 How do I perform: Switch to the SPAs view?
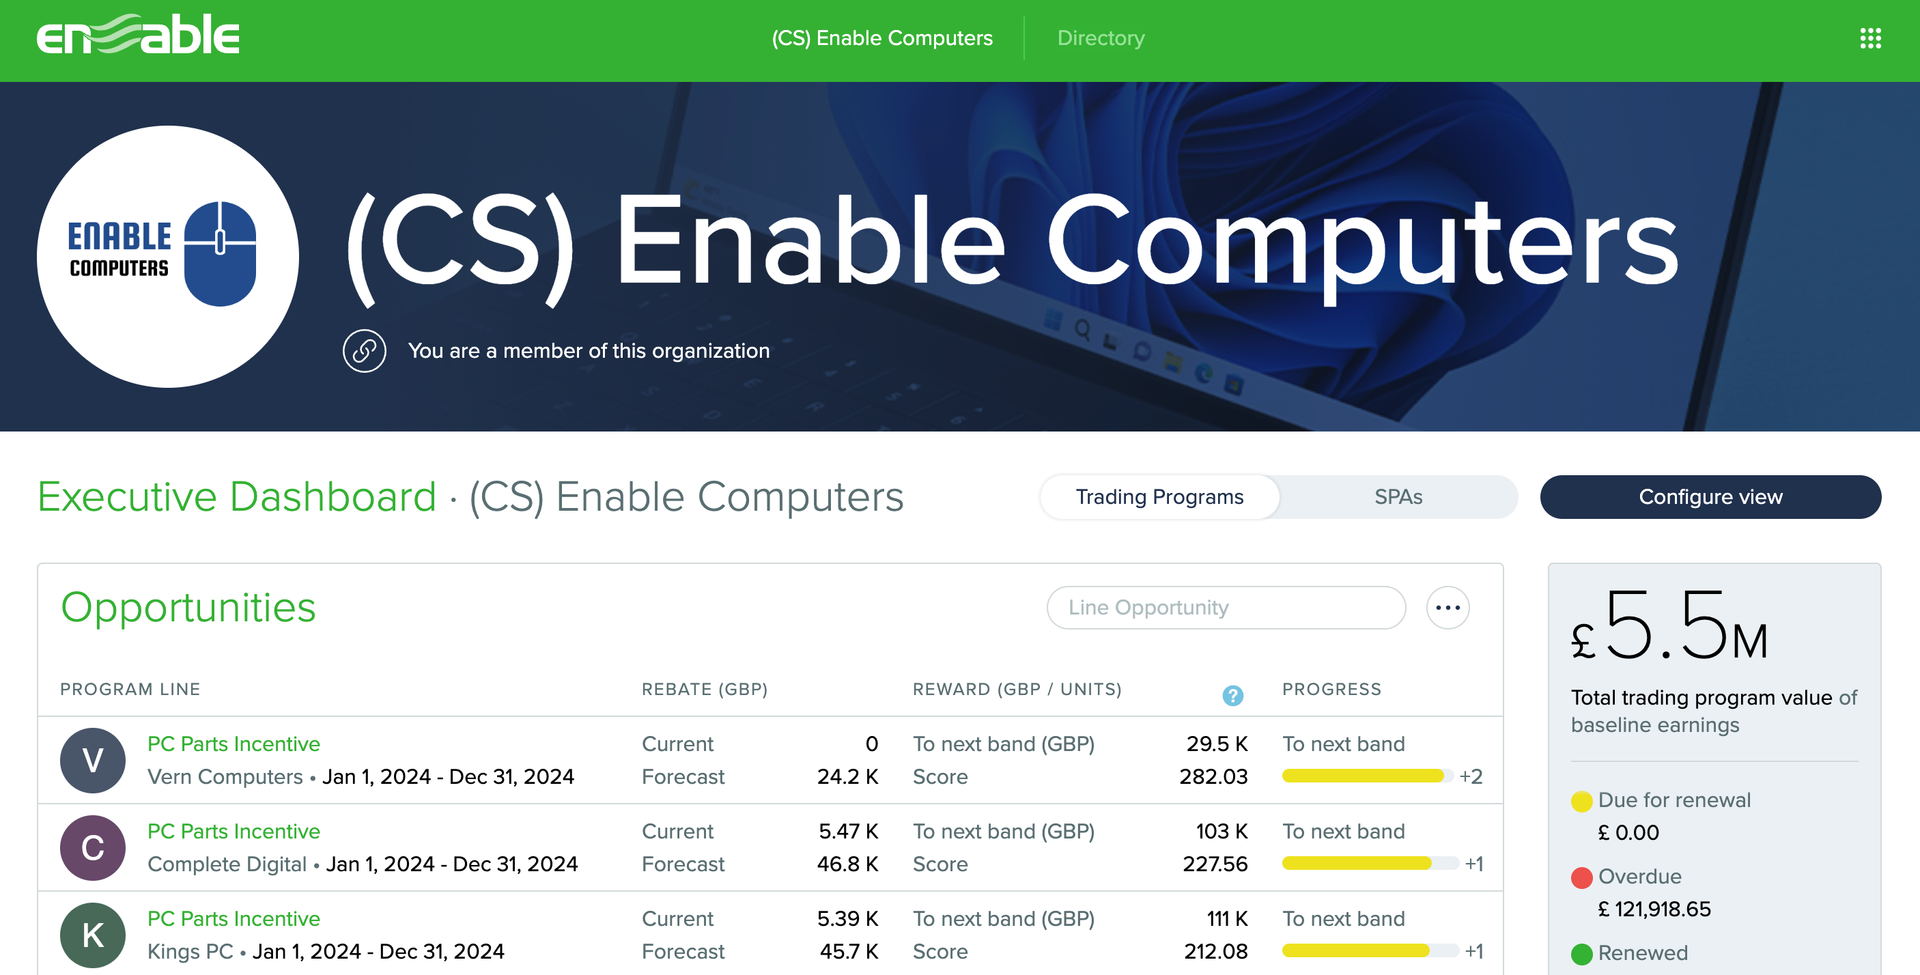pos(1397,496)
